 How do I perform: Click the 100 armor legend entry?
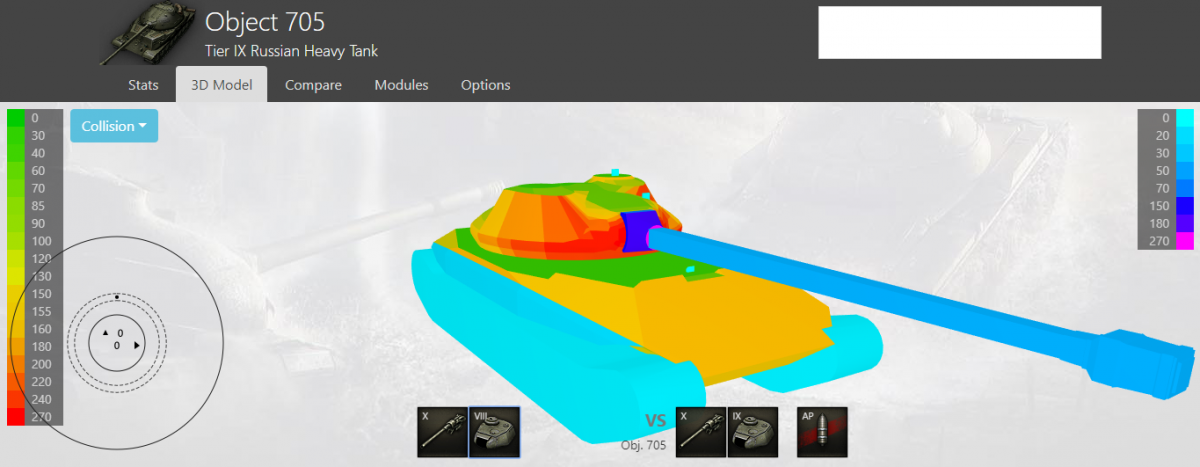(x=34, y=241)
